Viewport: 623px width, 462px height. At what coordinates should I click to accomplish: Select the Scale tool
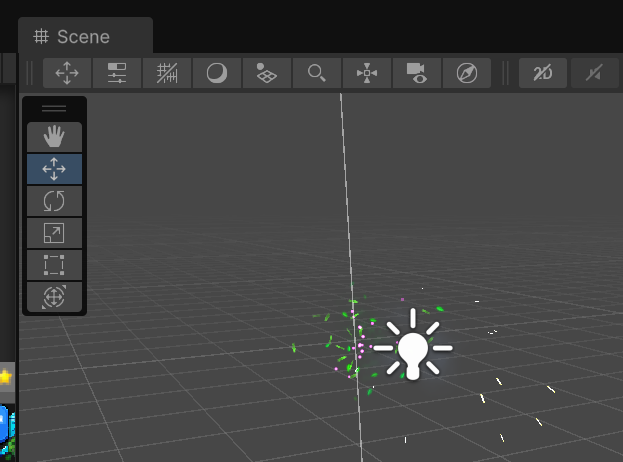(x=54, y=233)
